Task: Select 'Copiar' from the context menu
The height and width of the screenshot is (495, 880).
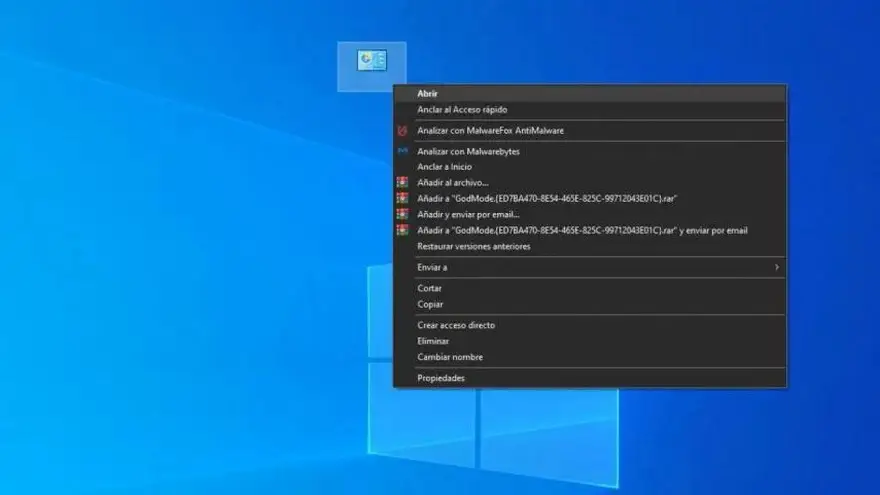Action: tap(590, 304)
